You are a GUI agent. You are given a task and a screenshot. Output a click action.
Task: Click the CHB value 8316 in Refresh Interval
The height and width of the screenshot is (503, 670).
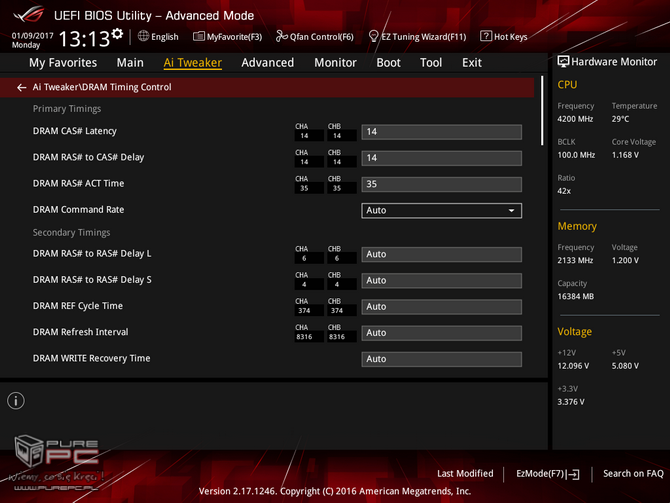(x=337, y=337)
